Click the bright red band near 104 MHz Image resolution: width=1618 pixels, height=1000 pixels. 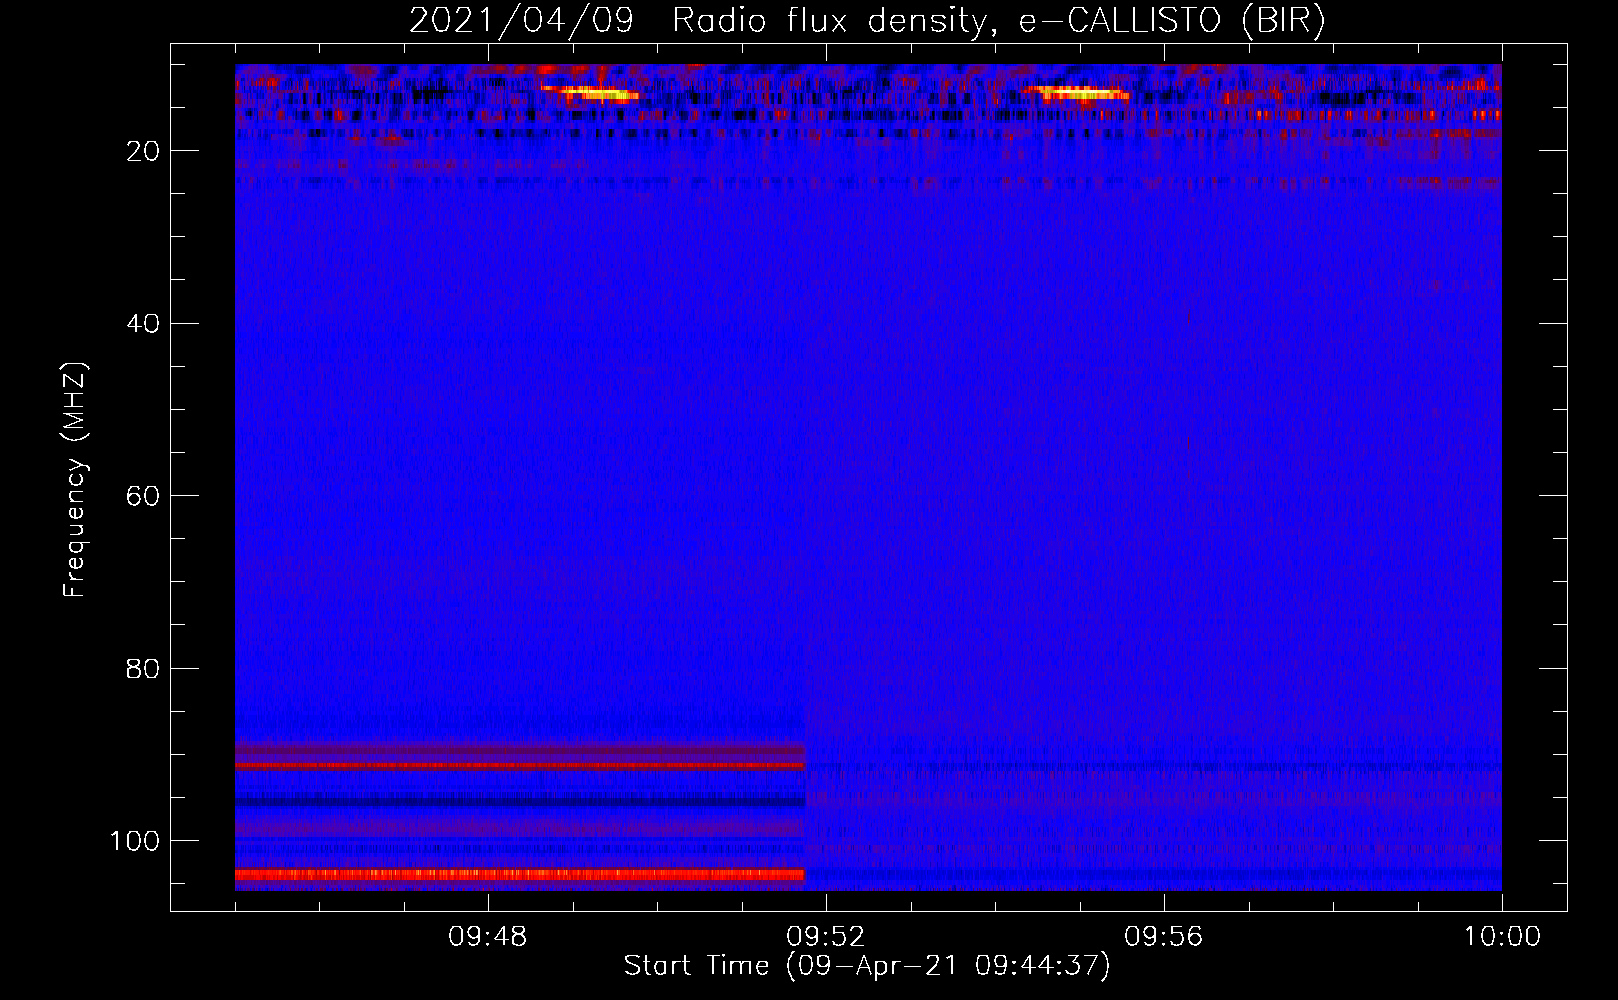(520, 874)
